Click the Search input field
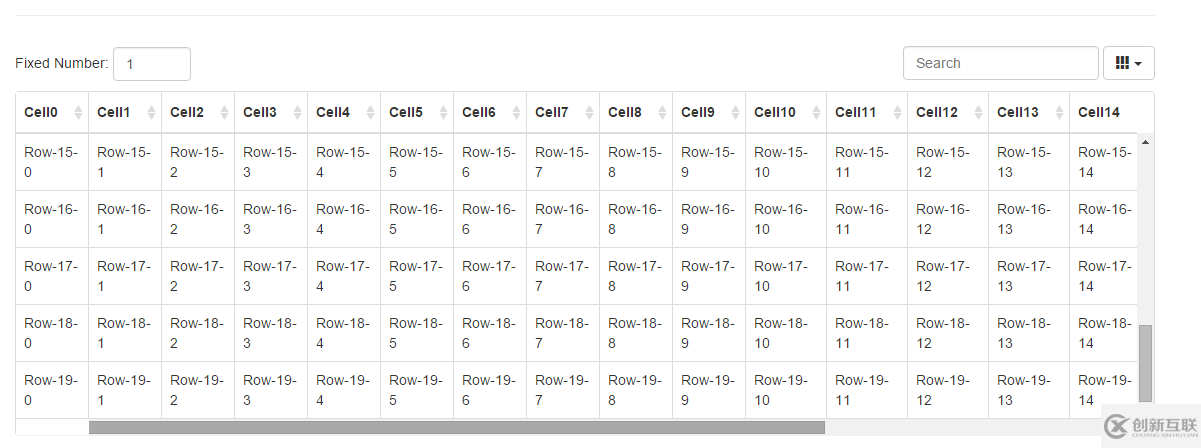The width and height of the screenshot is (1201, 448). point(1001,63)
